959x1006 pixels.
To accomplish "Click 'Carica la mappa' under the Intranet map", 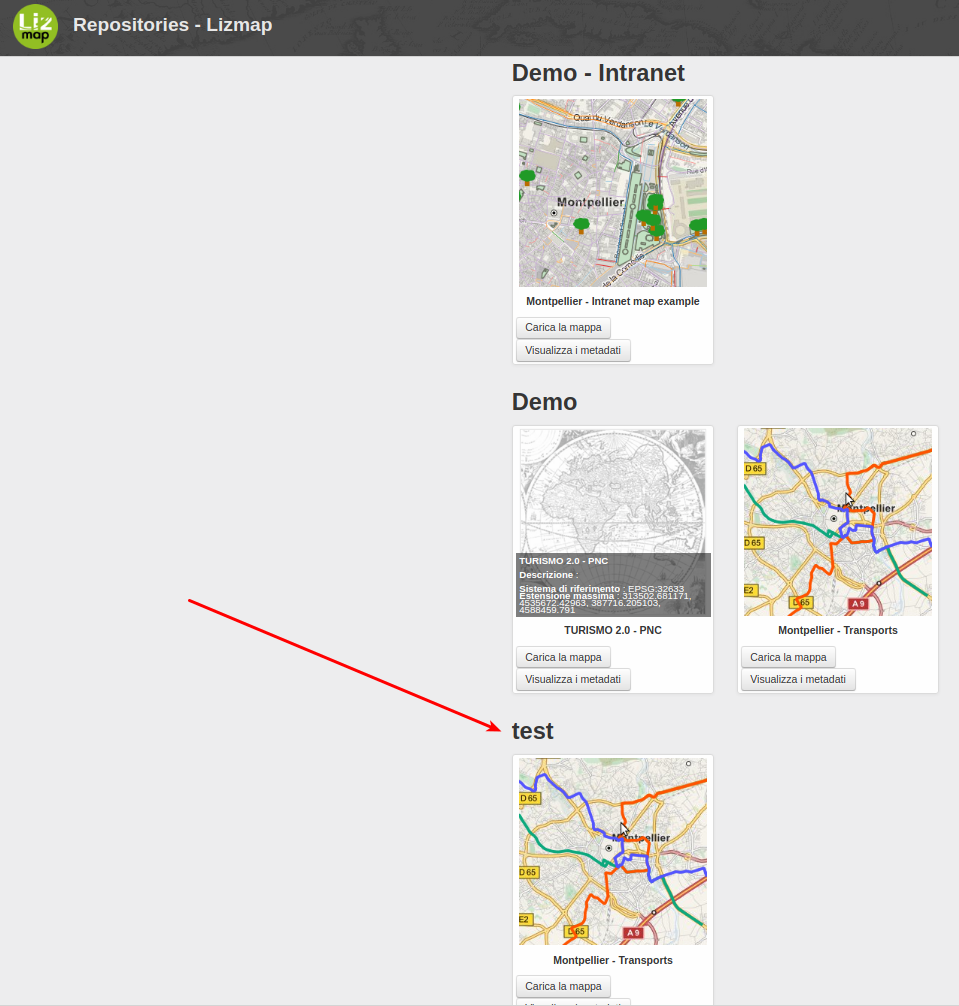I will click(x=562, y=327).
